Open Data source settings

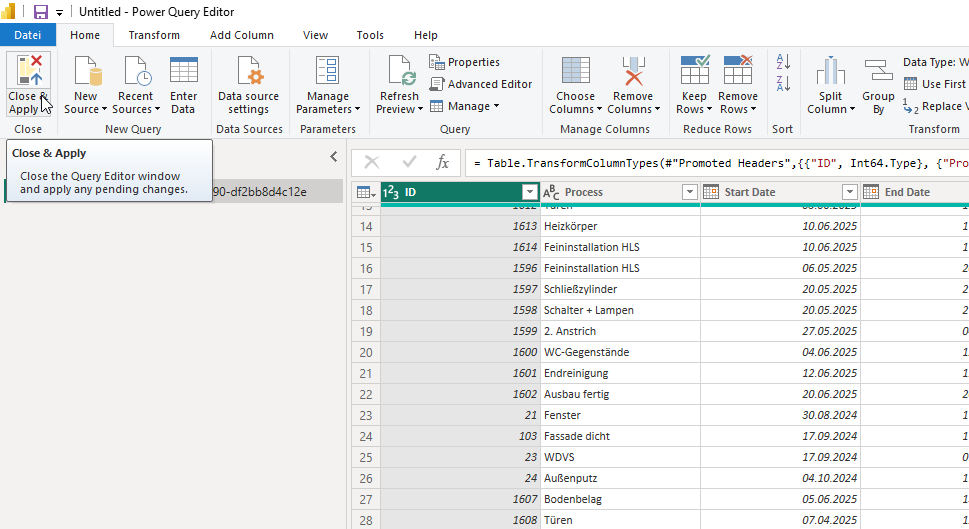point(250,72)
